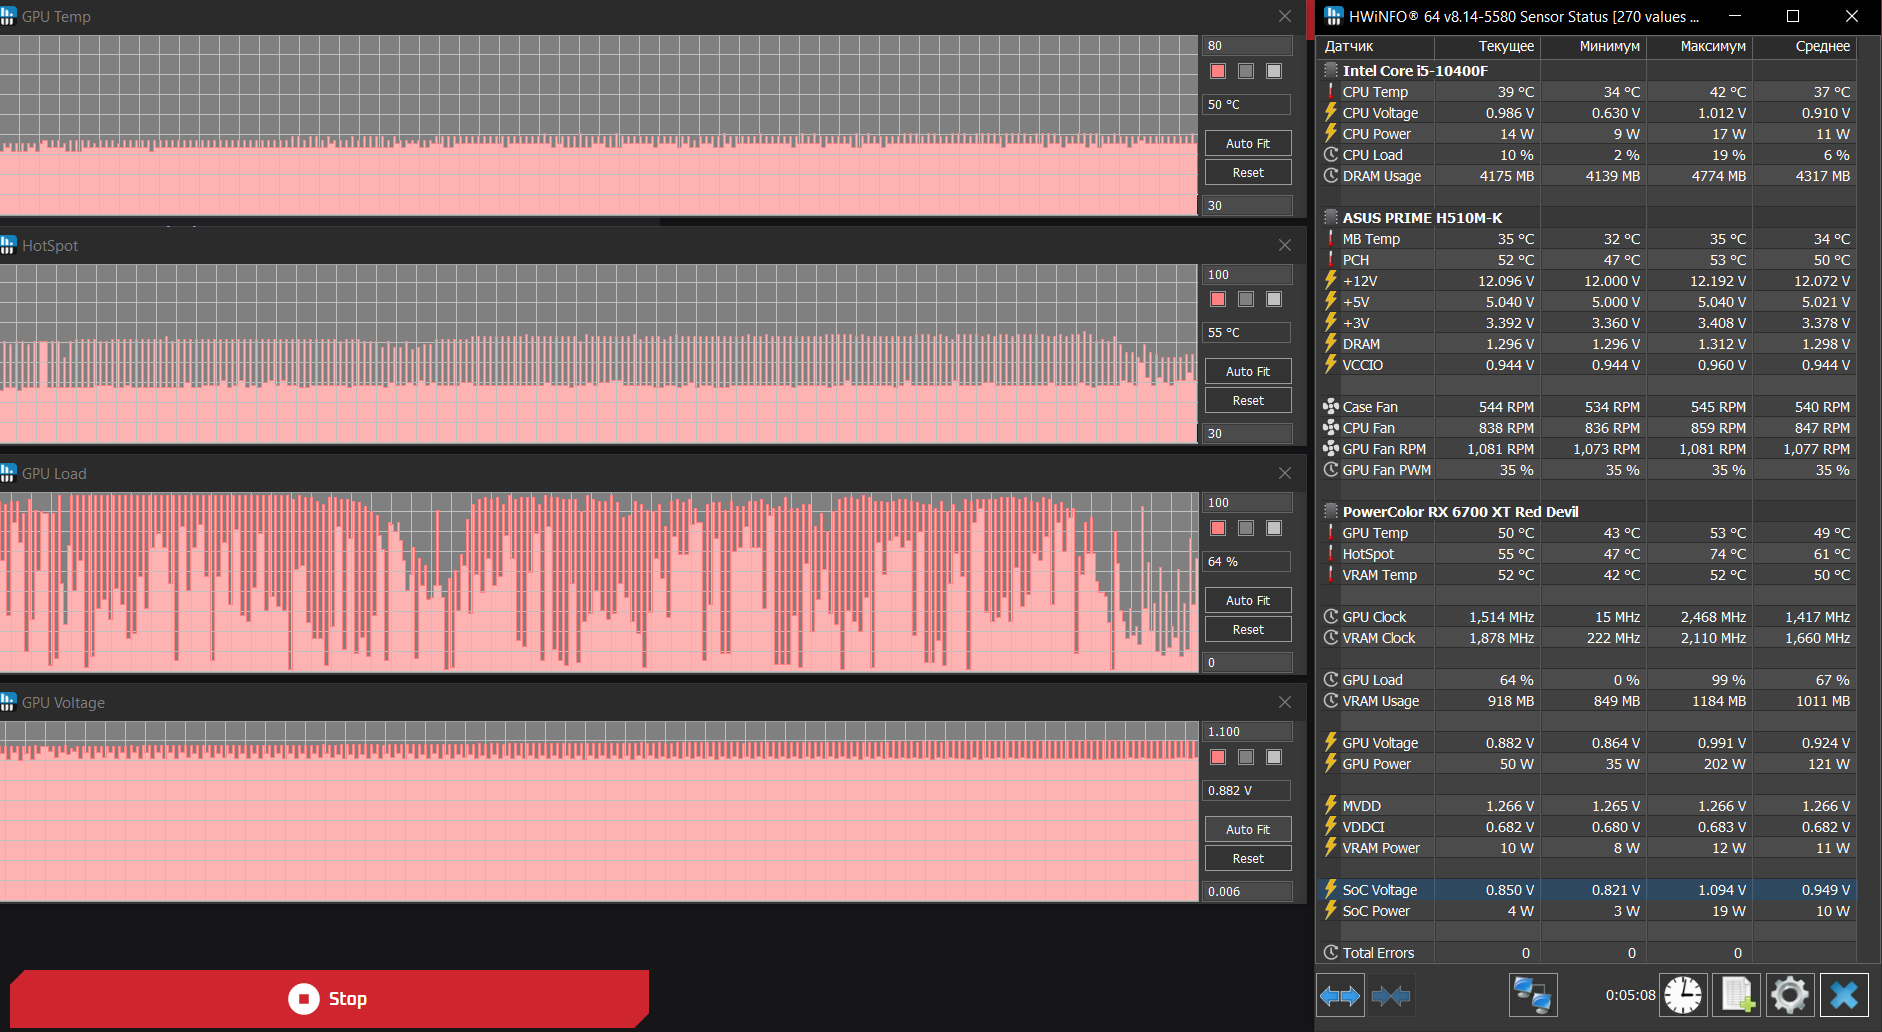Open the remote network monitoring icon
The width and height of the screenshot is (1882, 1032).
1533,995
